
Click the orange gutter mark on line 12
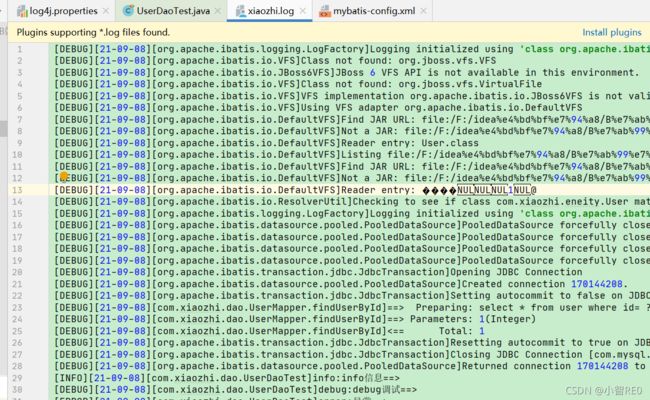pos(63,177)
